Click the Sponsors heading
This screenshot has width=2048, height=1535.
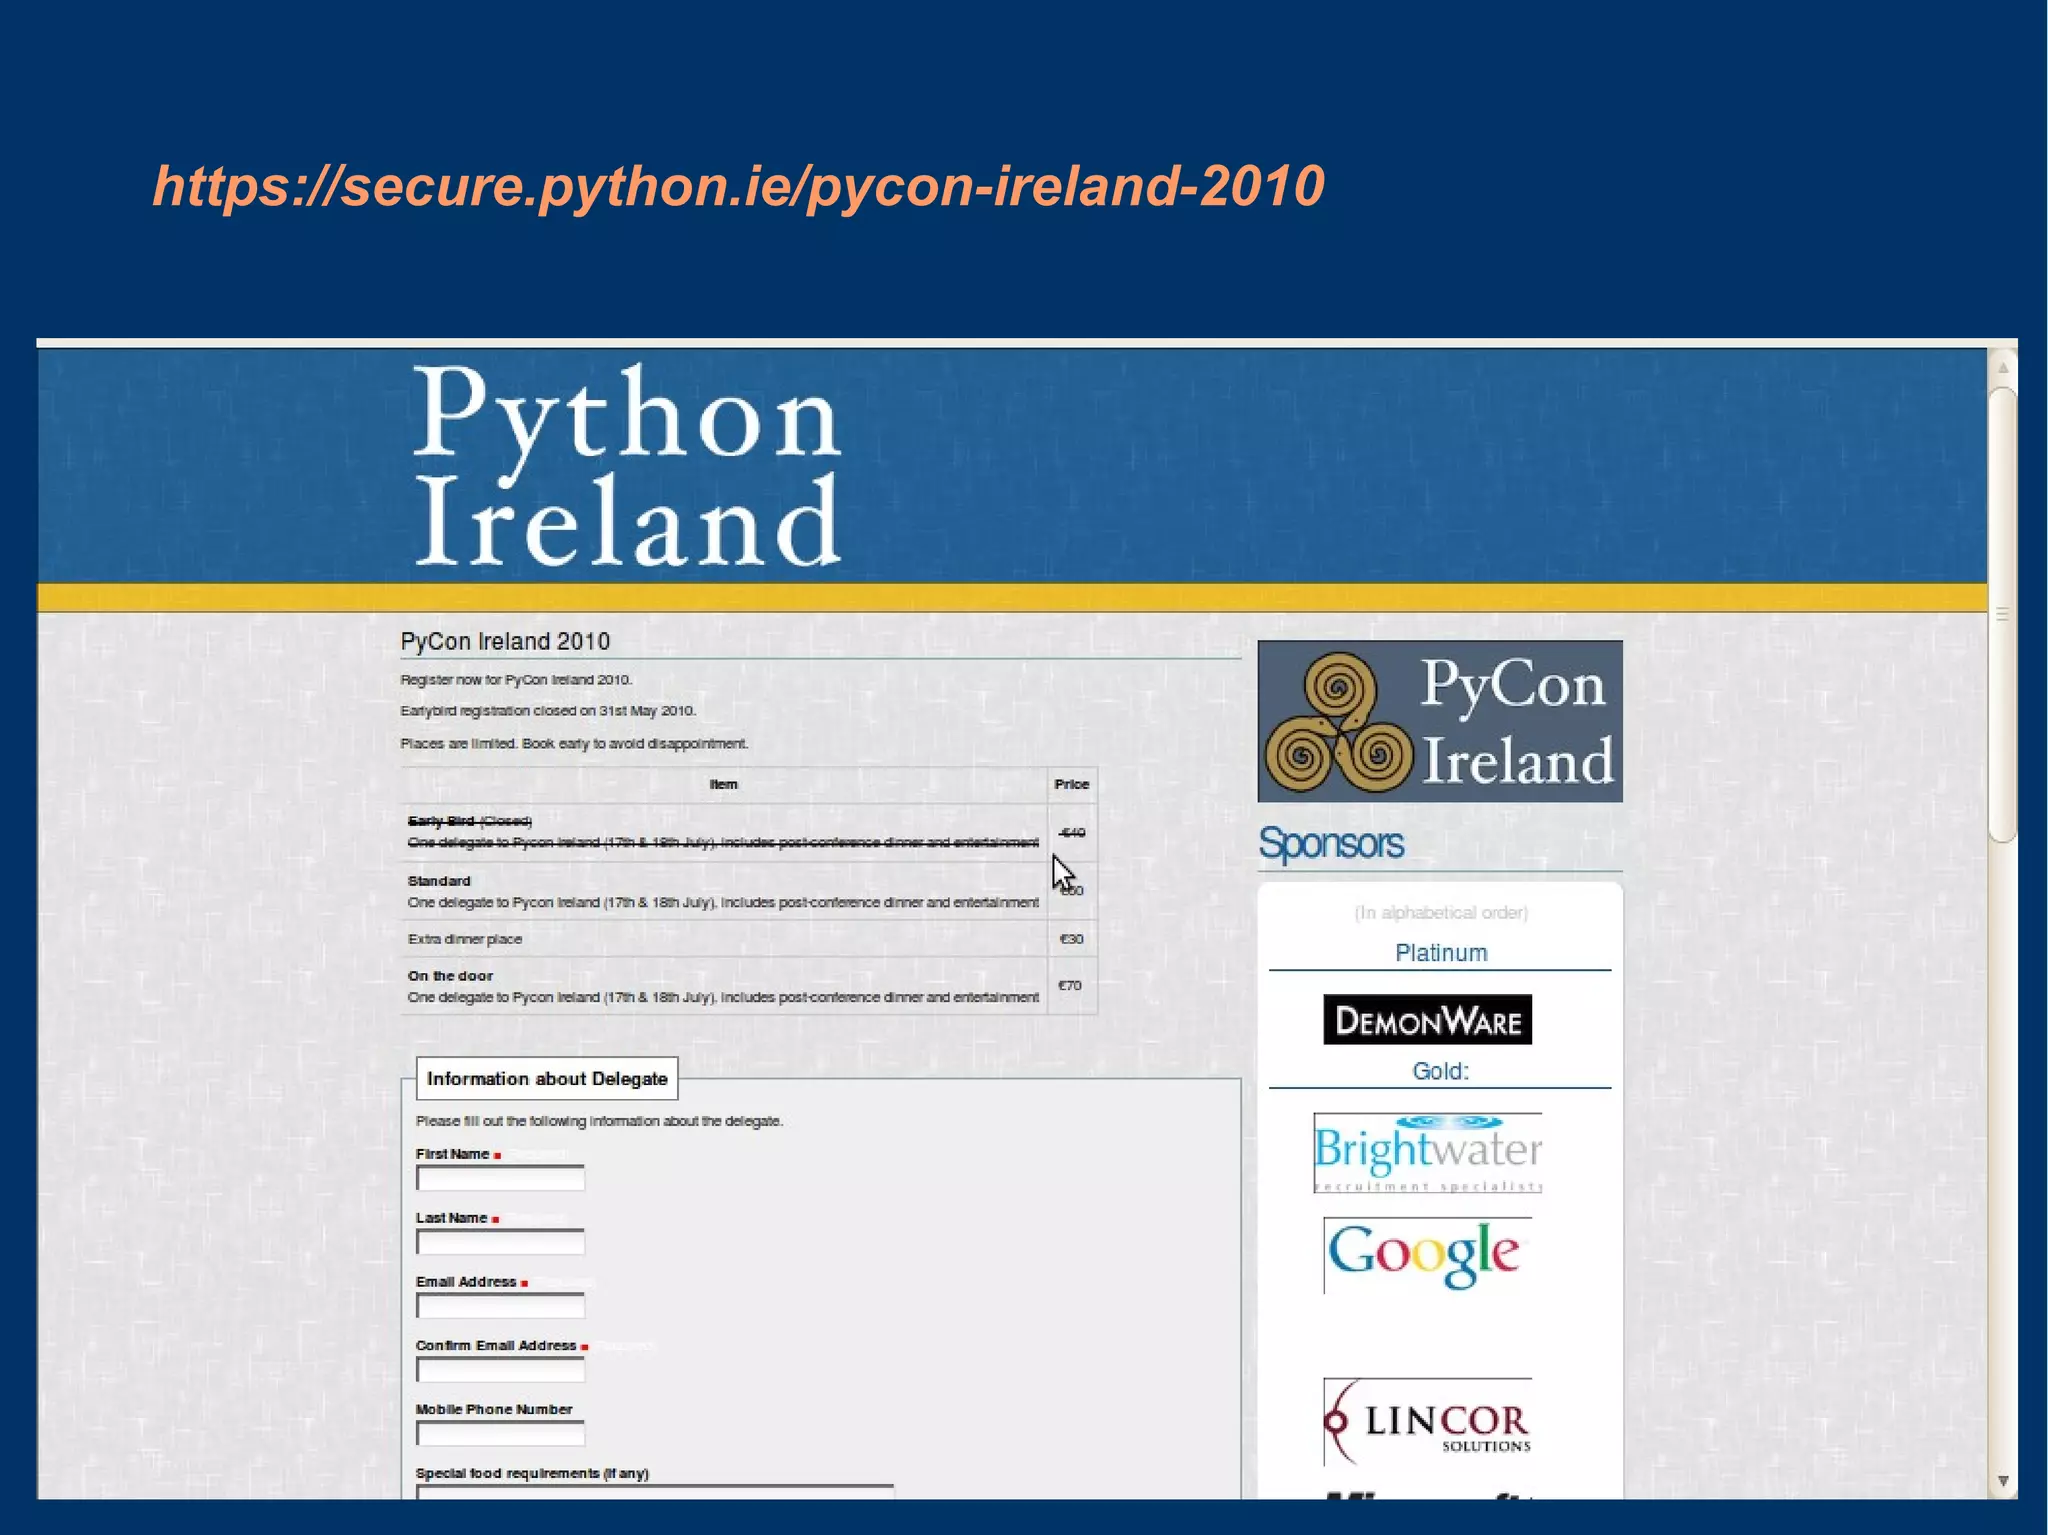(1330, 844)
